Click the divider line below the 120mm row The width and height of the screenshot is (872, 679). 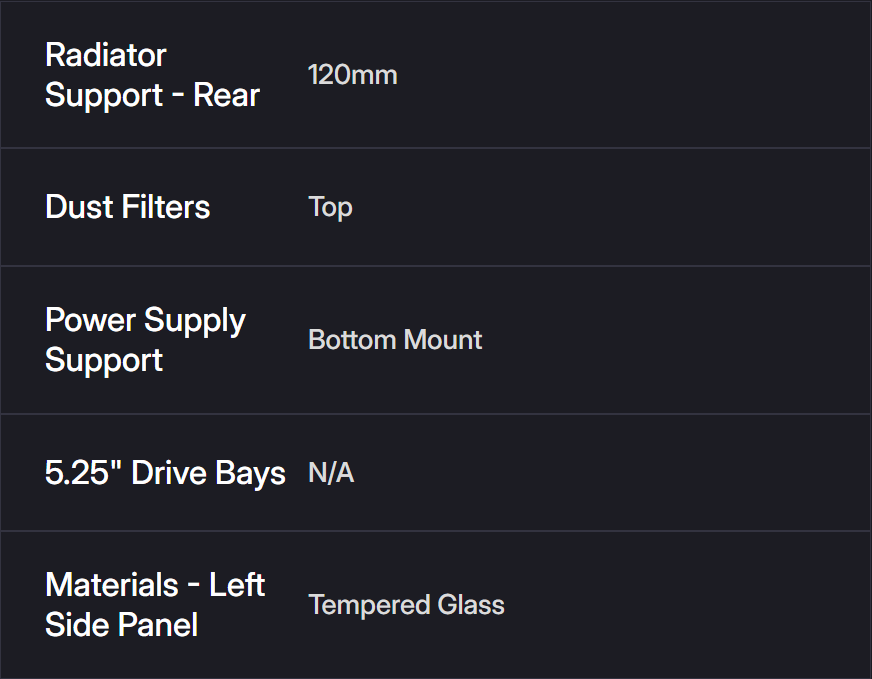(x=436, y=148)
